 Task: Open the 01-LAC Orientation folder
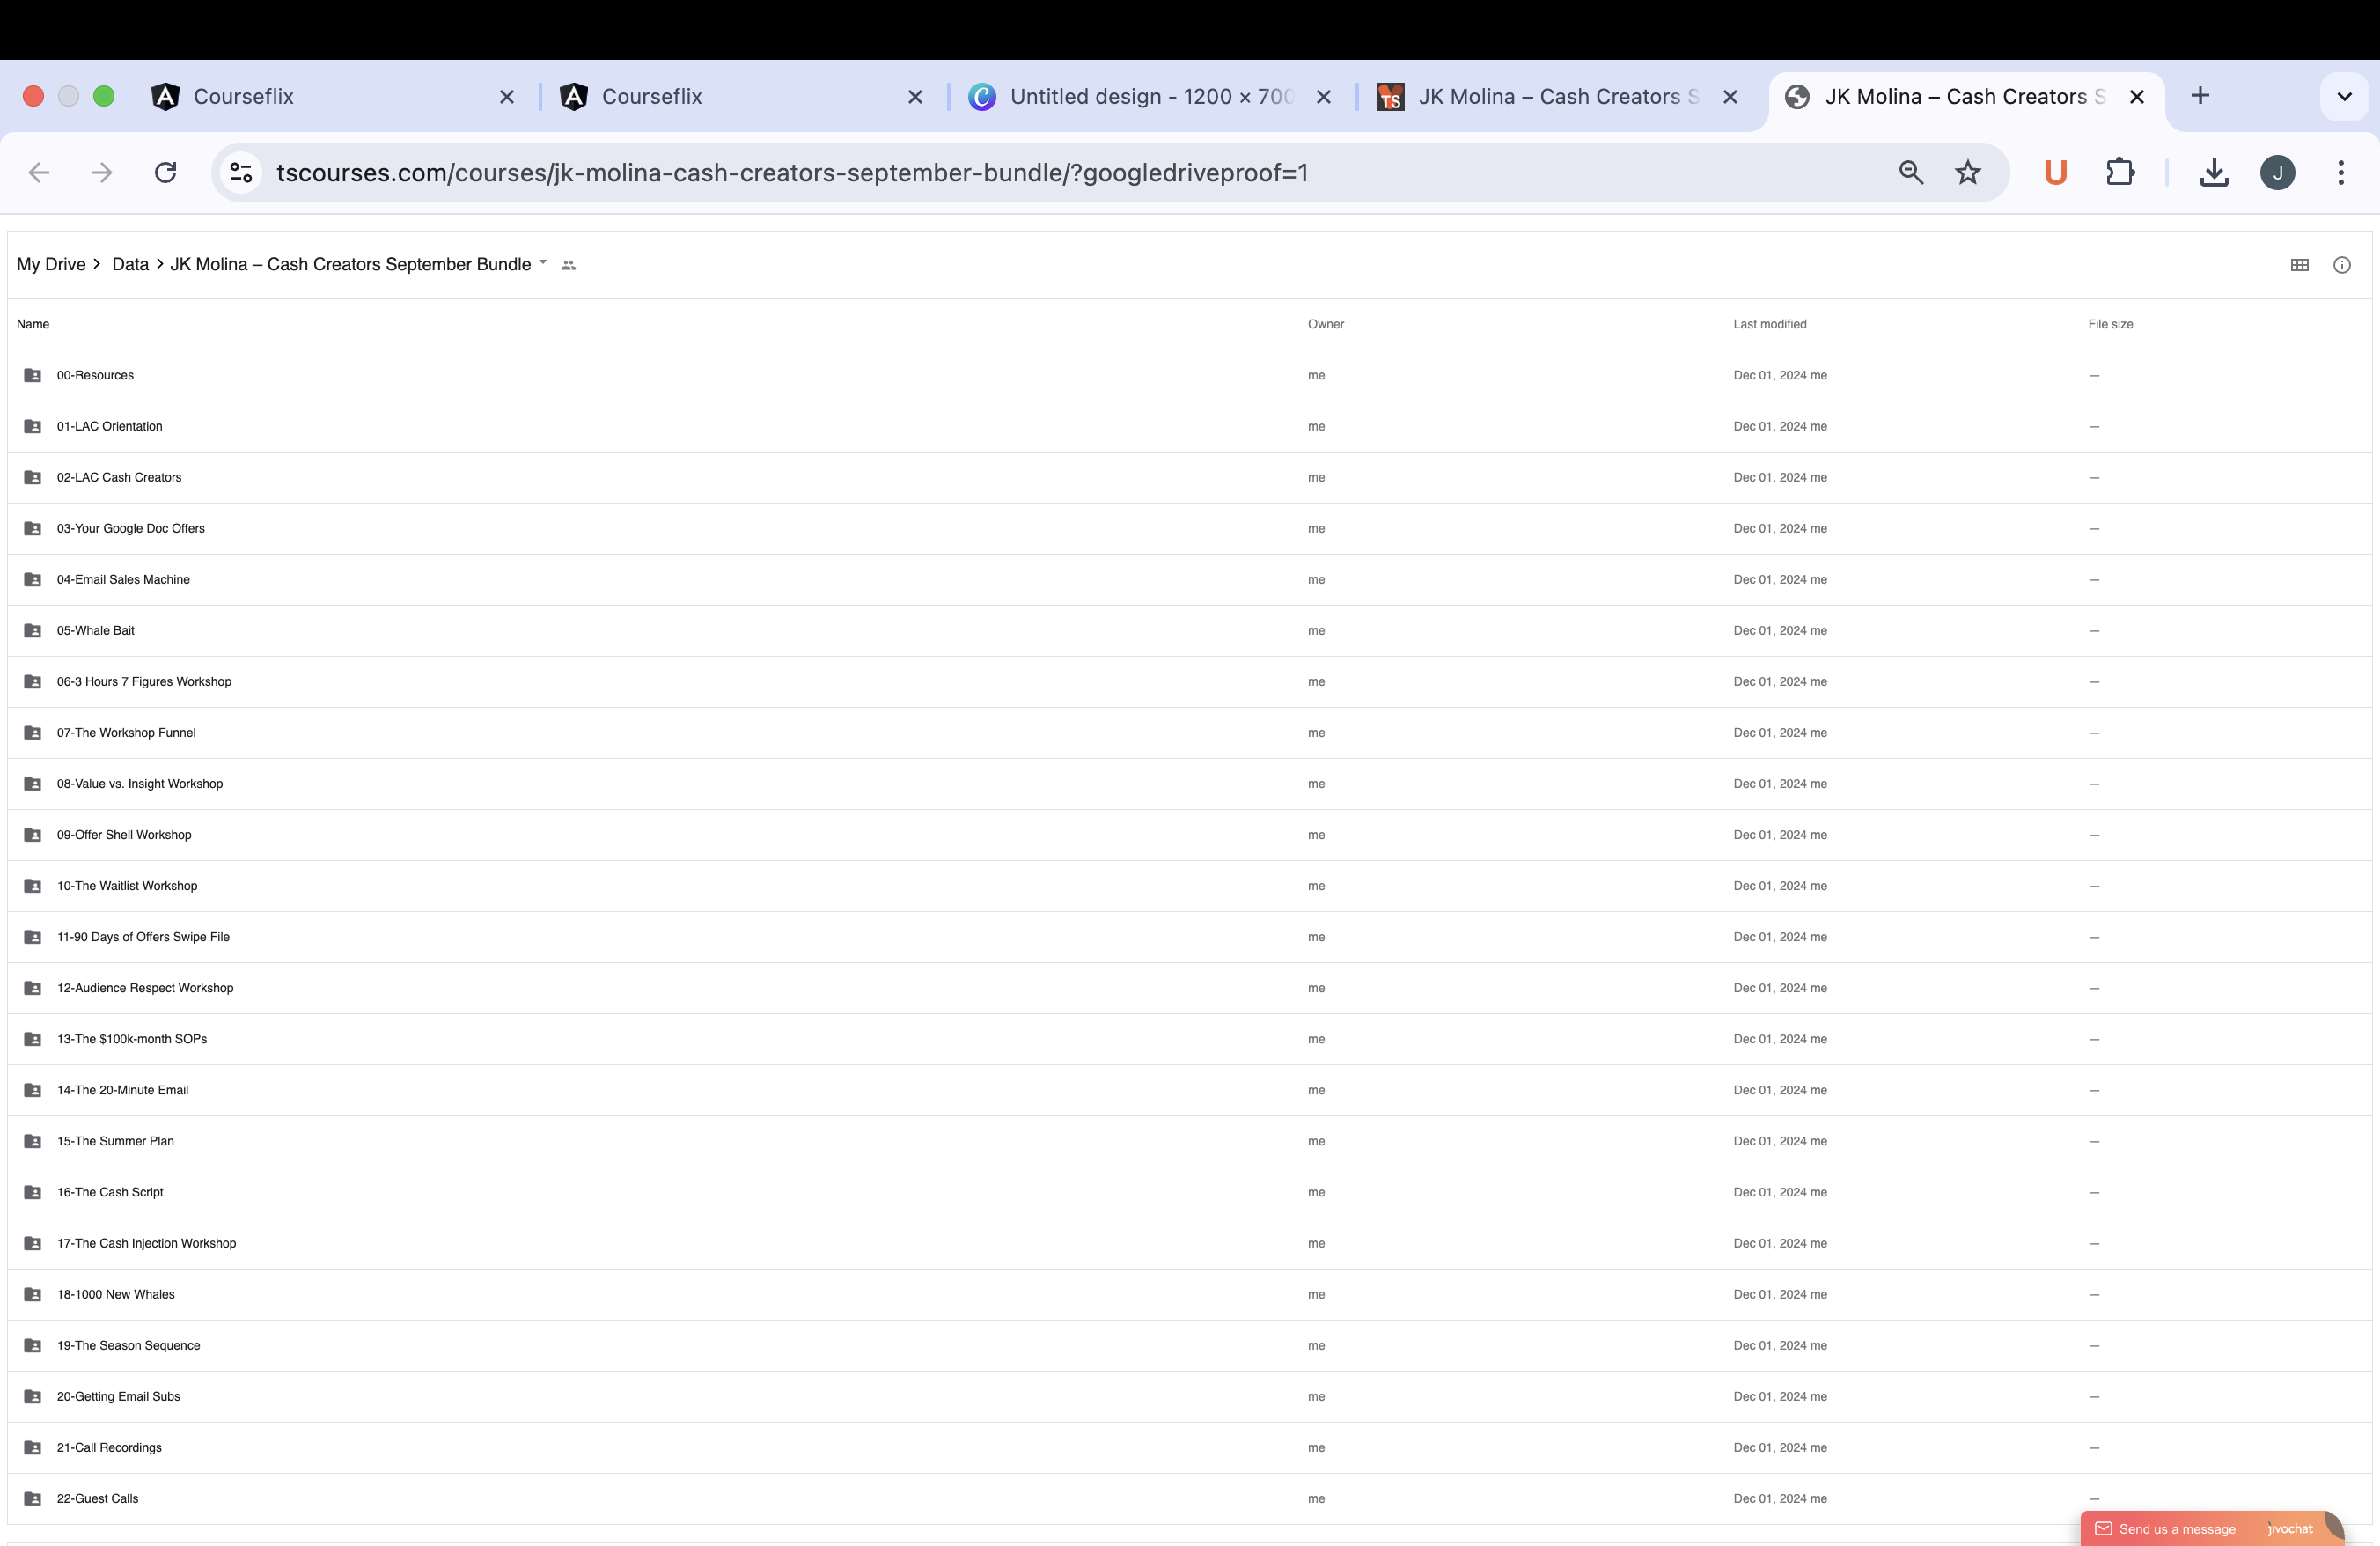click(1189, 427)
